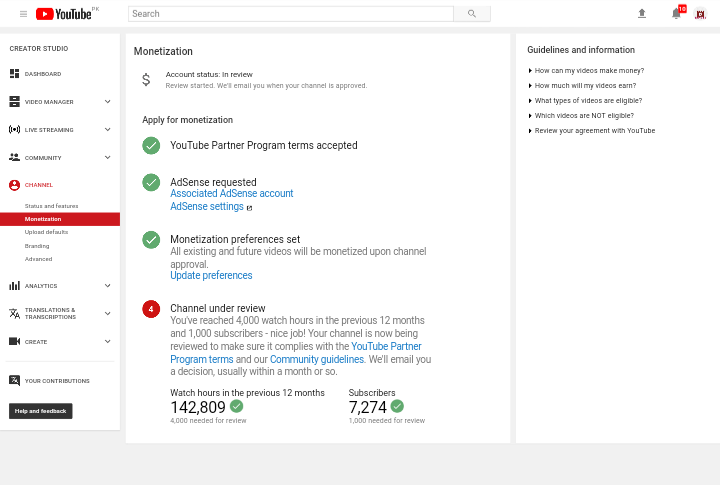The height and width of the screenshot is (485, 720).
Task: Click the red Channel person icon
Action: click(x=14, y=185)
